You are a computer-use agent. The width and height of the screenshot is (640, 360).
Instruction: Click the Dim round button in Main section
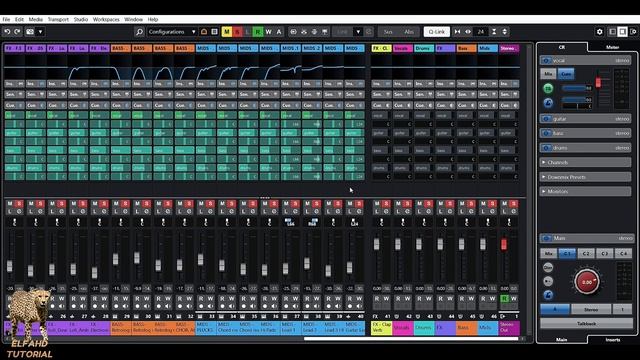(x=548, y=267)
